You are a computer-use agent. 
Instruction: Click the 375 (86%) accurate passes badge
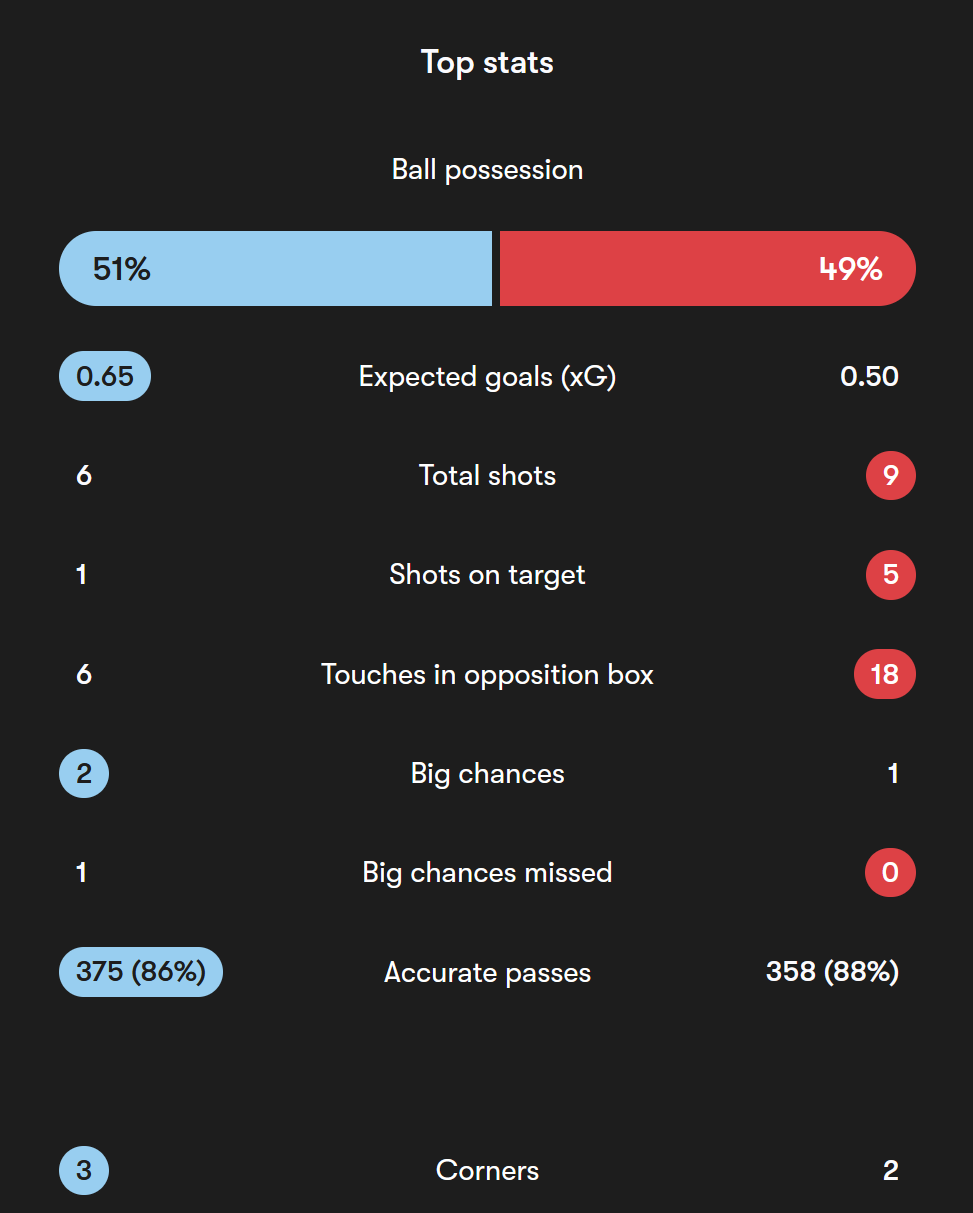click(141, 972)
